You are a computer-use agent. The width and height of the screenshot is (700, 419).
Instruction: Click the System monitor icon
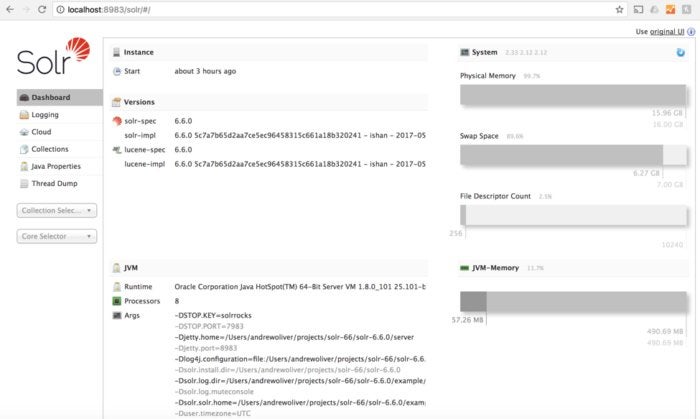click(465, 52)
